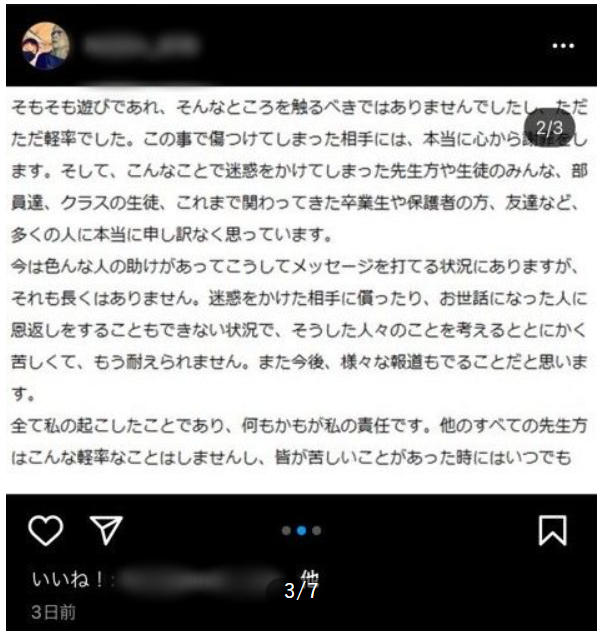Click the line 多くの人に本当に申し訳なく思っています
This screenshot has width=602, height=631.
pos(171,235)
